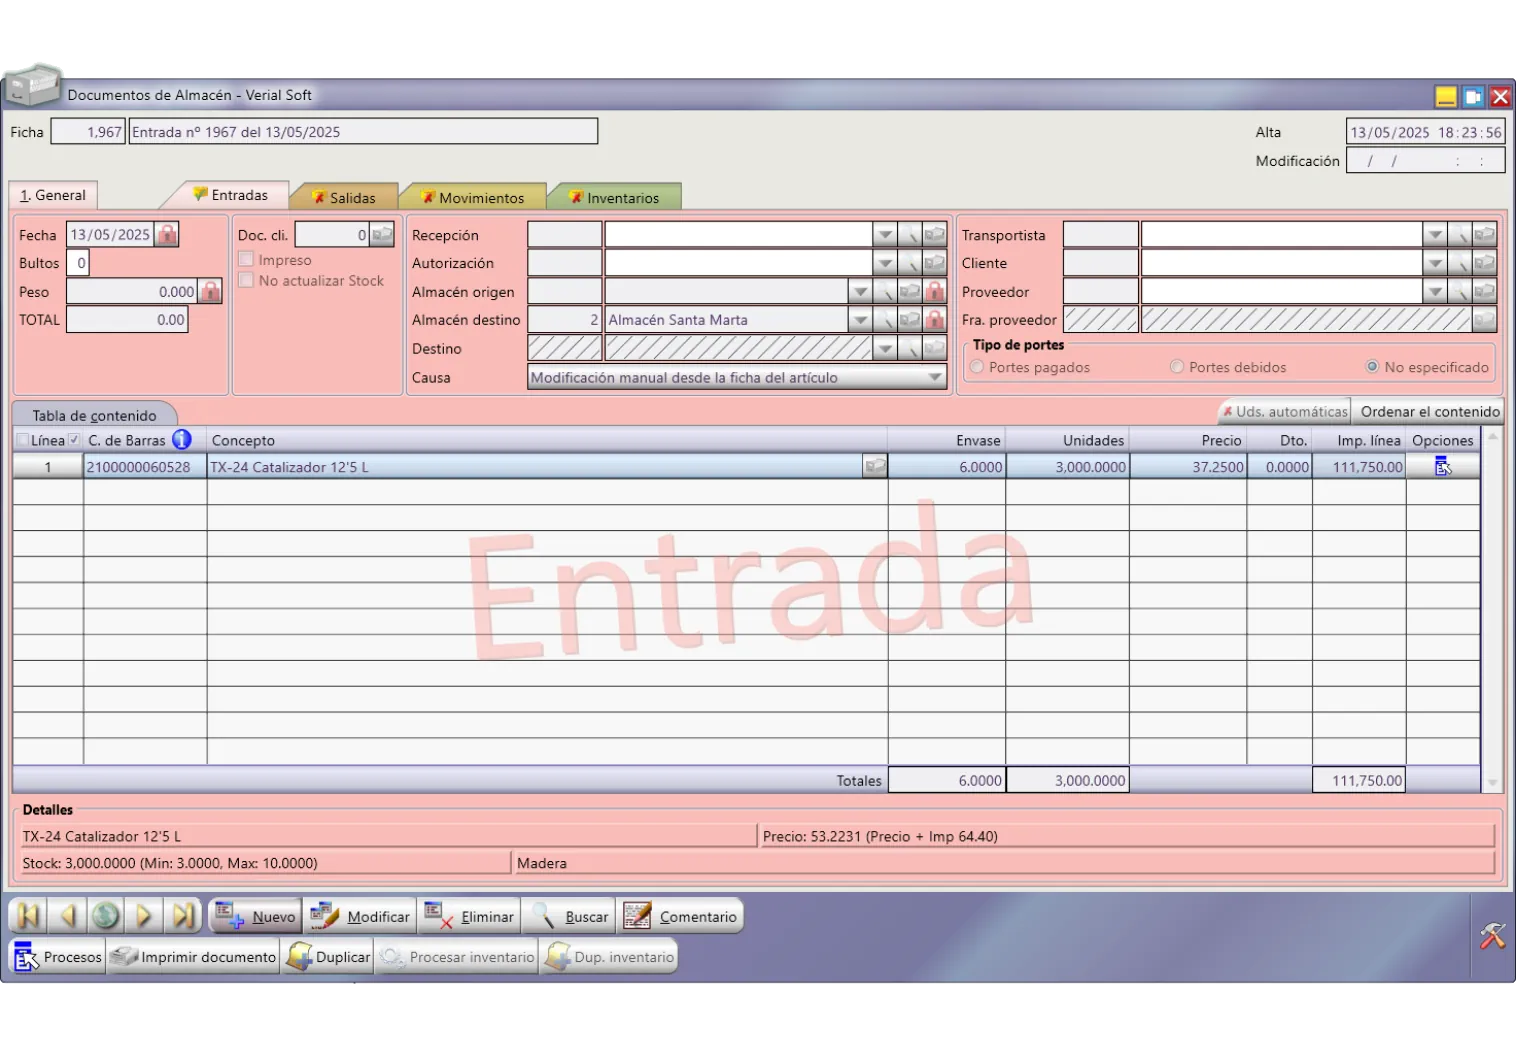Open the Recepción record card icon
The image size is (1516, 1040).
934,235
